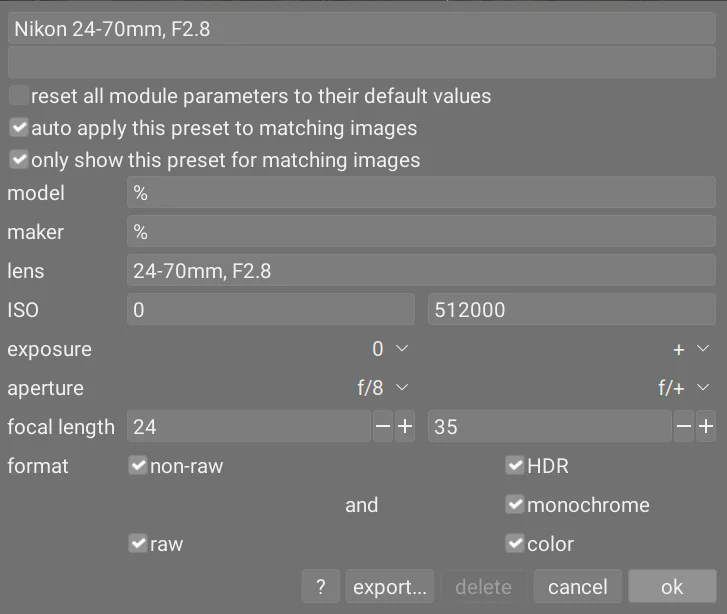
Task: Uncheck the HDR format checkbox
Action: coord(515,465)
